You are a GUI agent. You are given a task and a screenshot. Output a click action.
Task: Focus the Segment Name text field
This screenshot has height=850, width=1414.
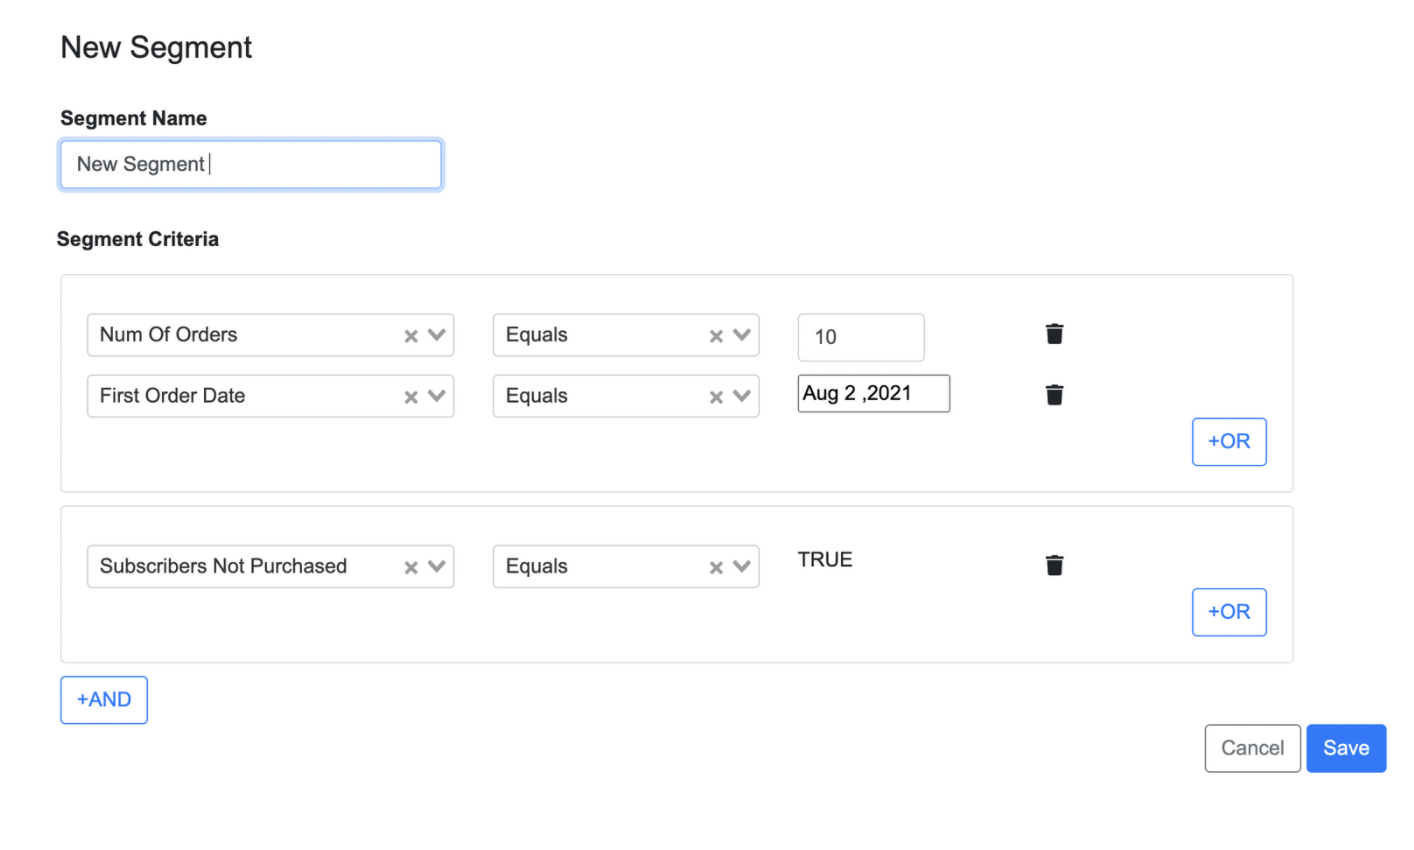pyautogui.click(x=251, y=164)
